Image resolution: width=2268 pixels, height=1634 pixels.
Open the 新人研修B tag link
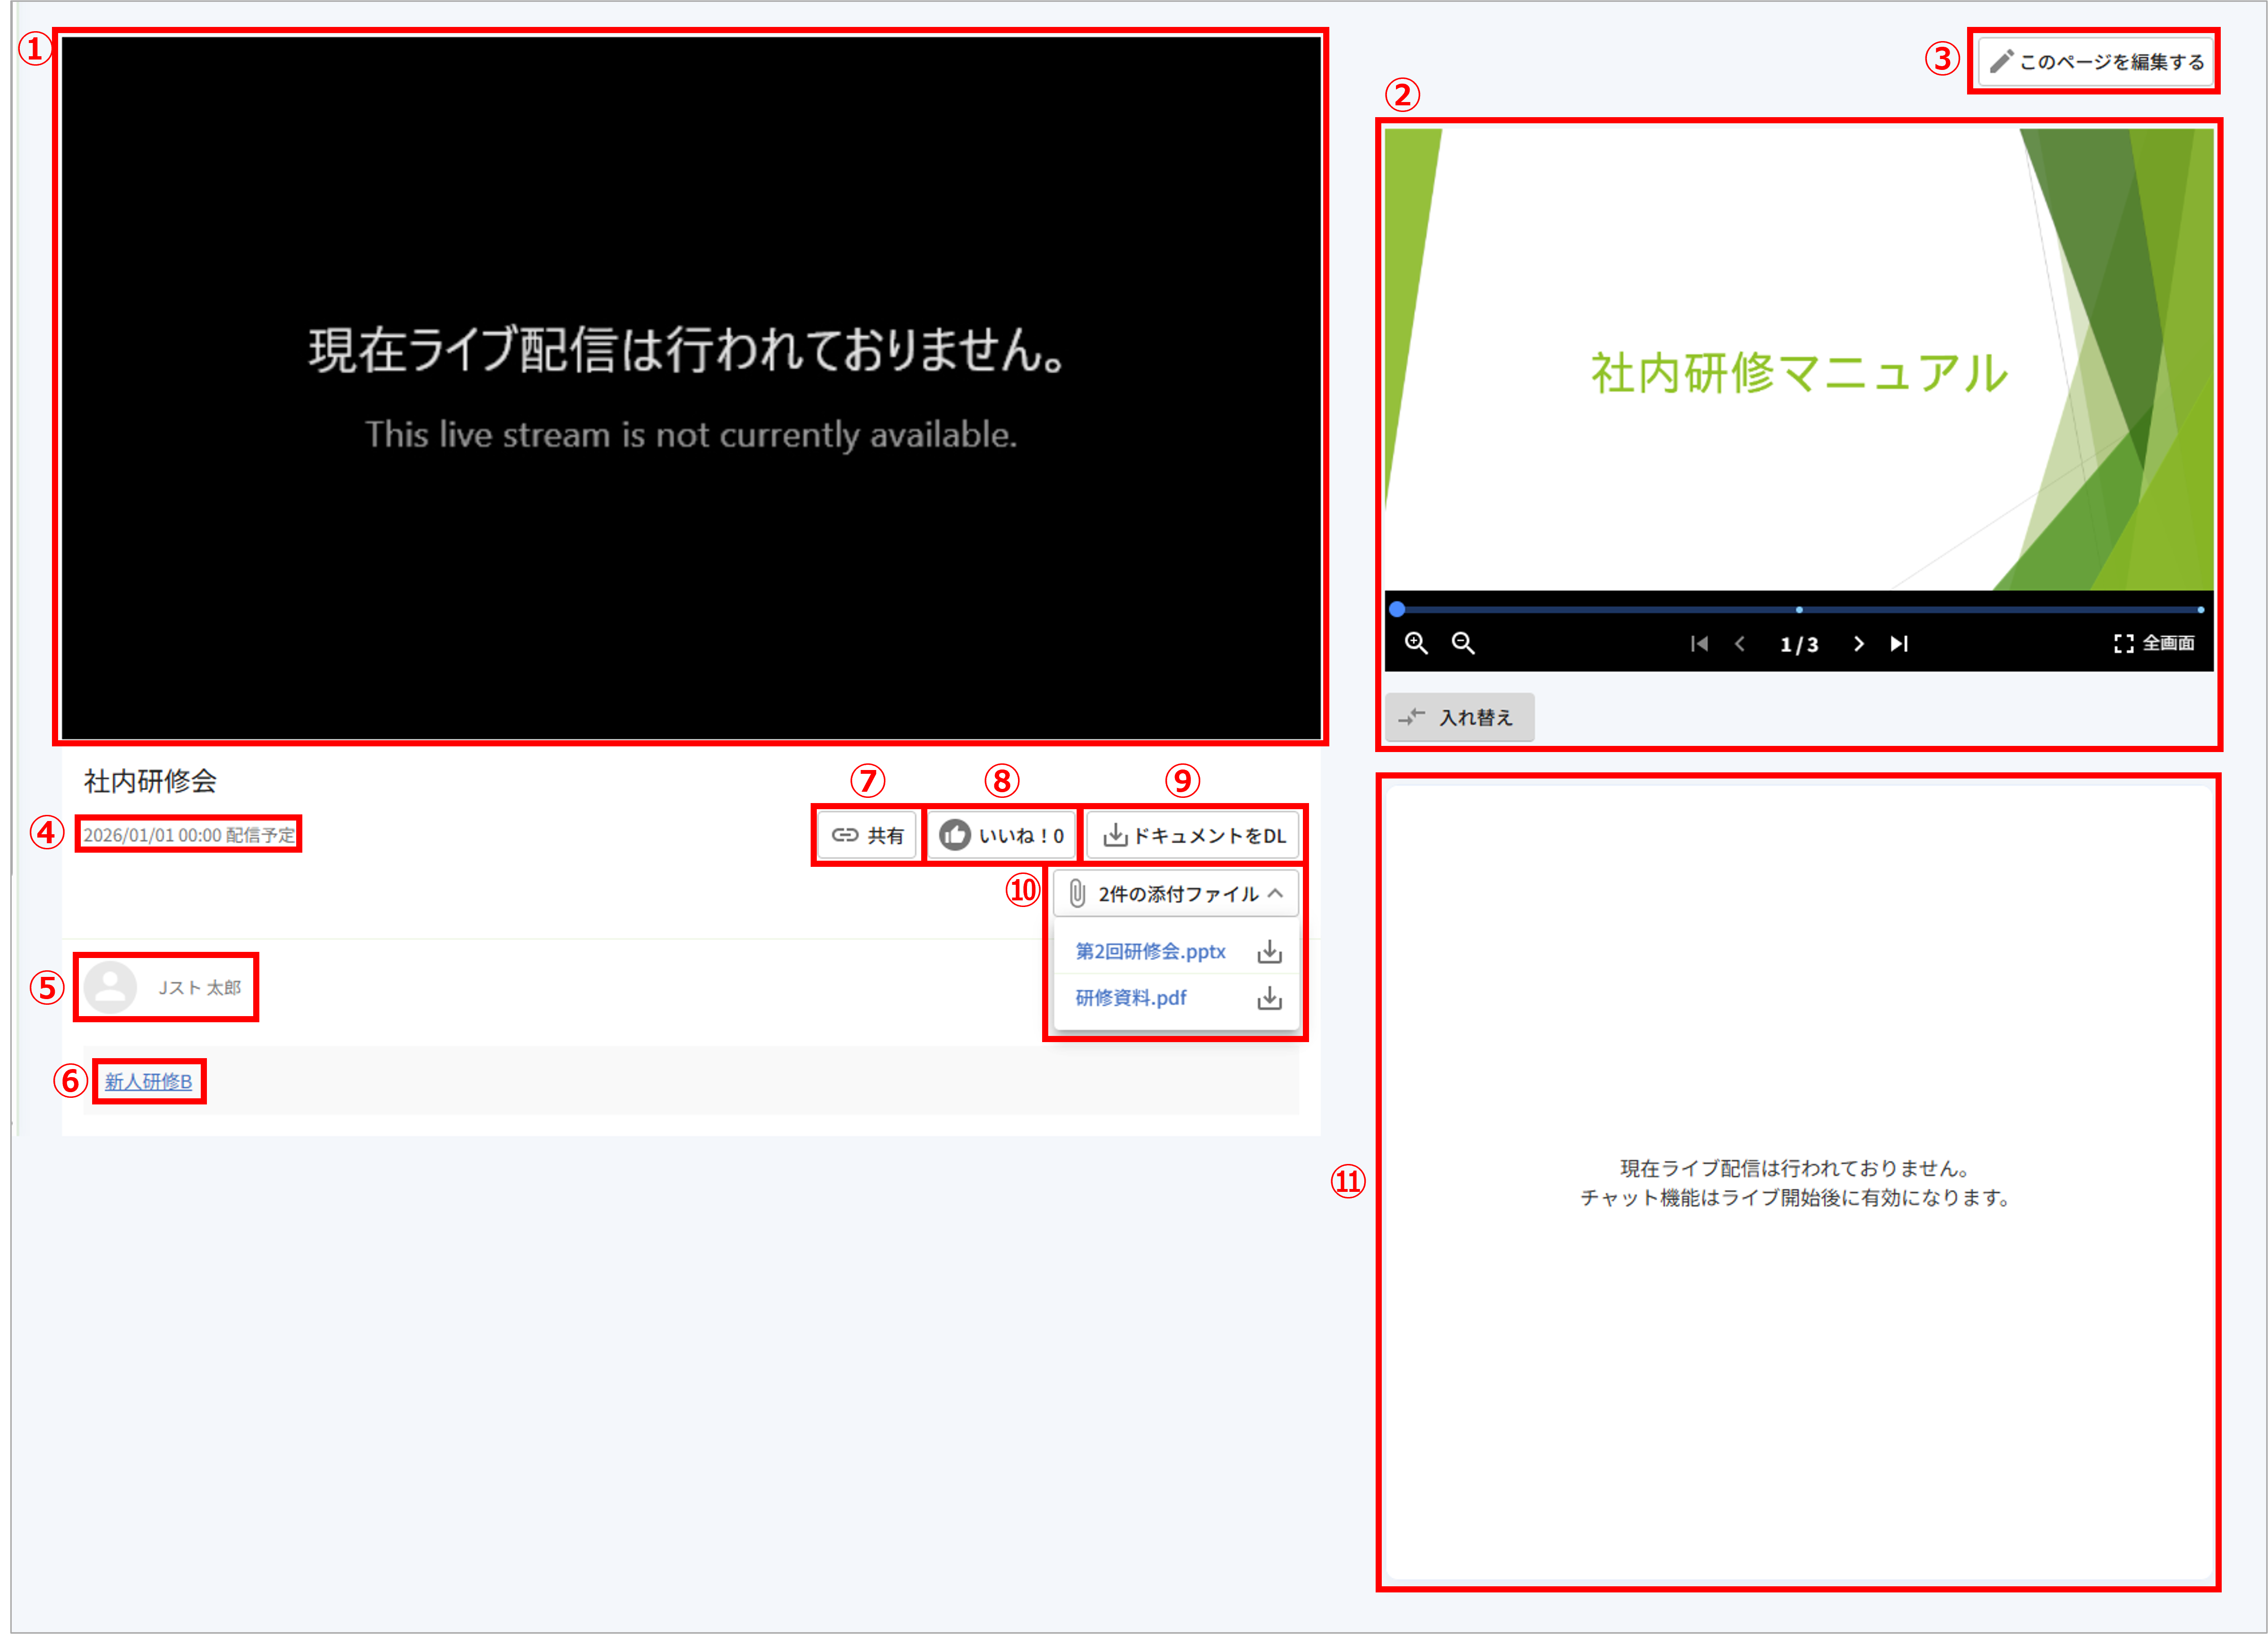pyautogui.click(x=148, y=1081)
